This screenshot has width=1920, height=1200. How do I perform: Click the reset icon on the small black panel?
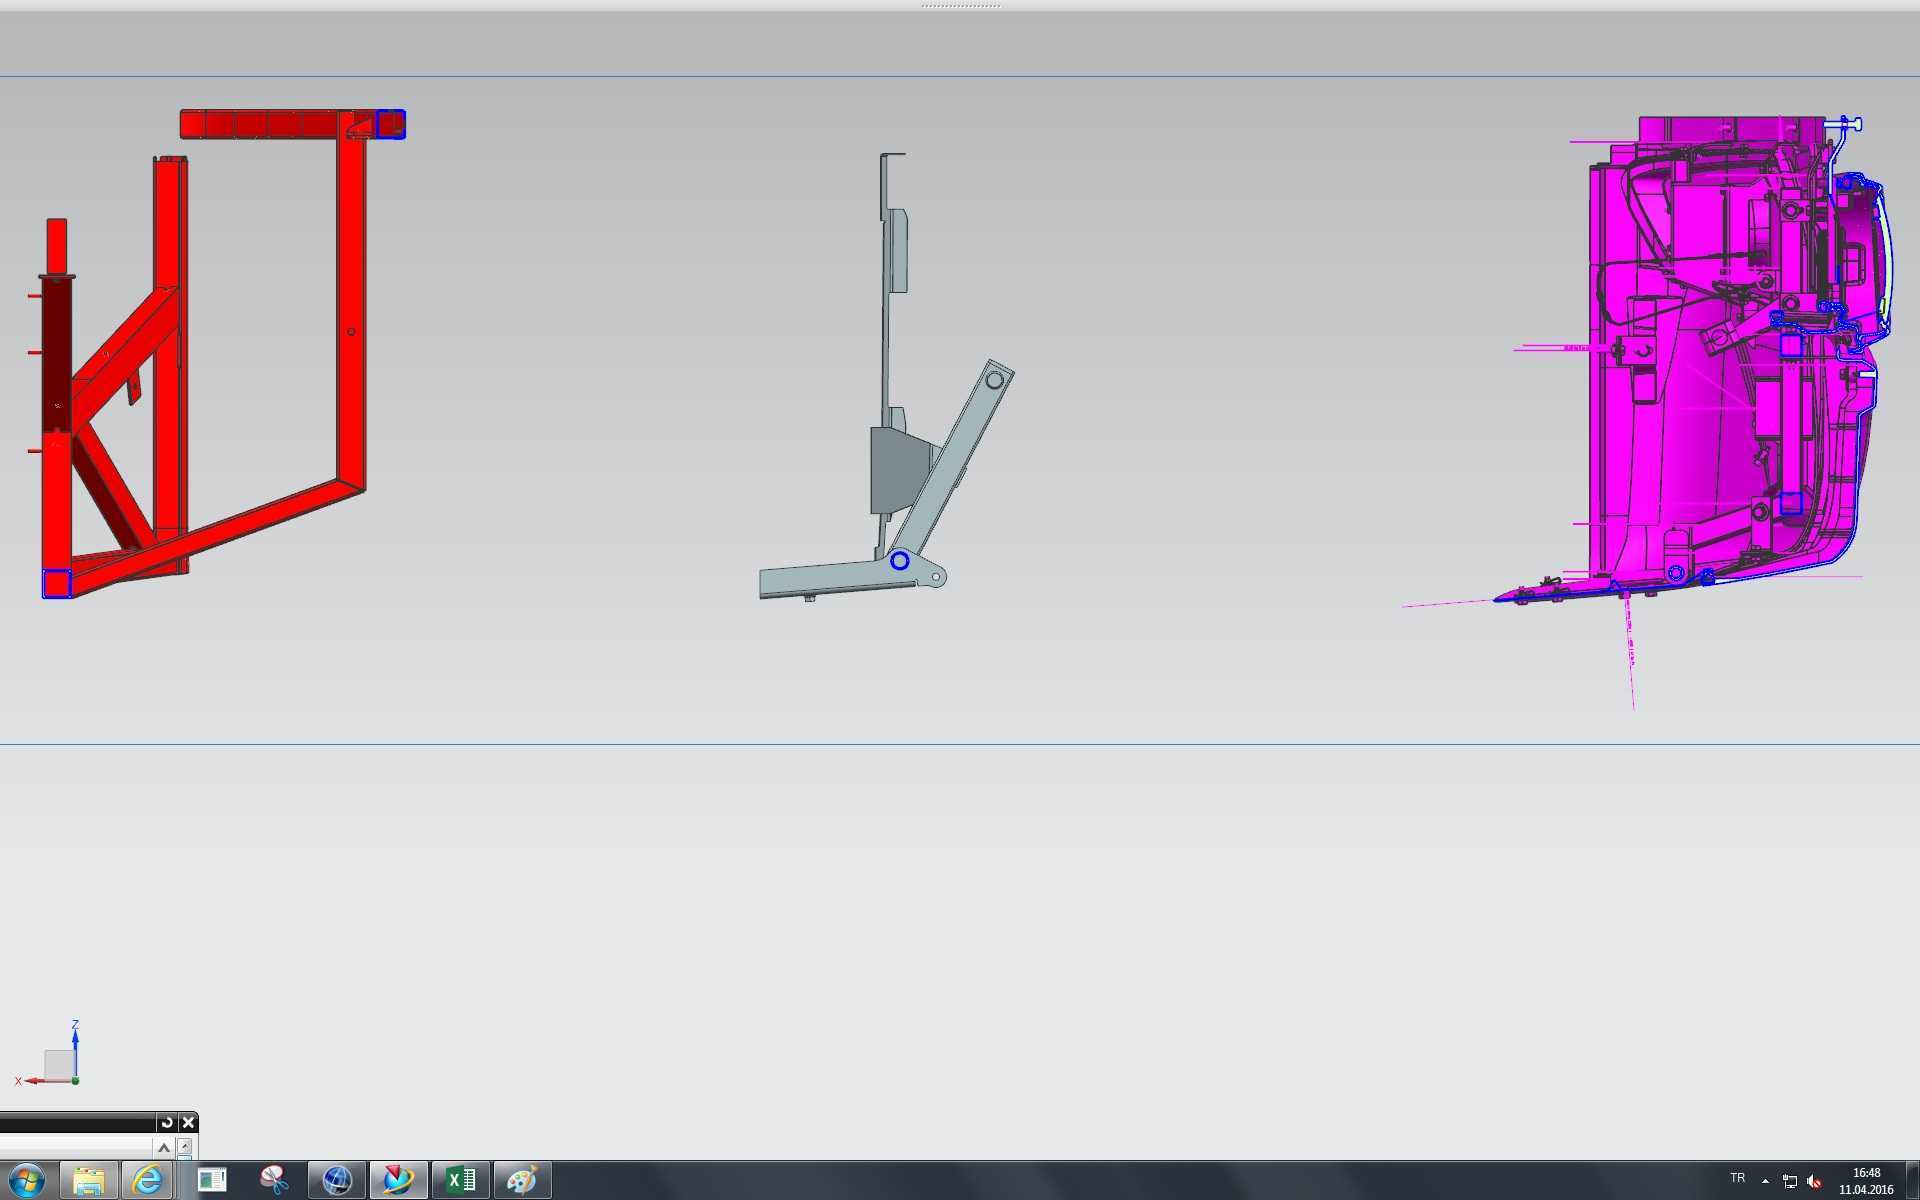tap(167, 1122)
